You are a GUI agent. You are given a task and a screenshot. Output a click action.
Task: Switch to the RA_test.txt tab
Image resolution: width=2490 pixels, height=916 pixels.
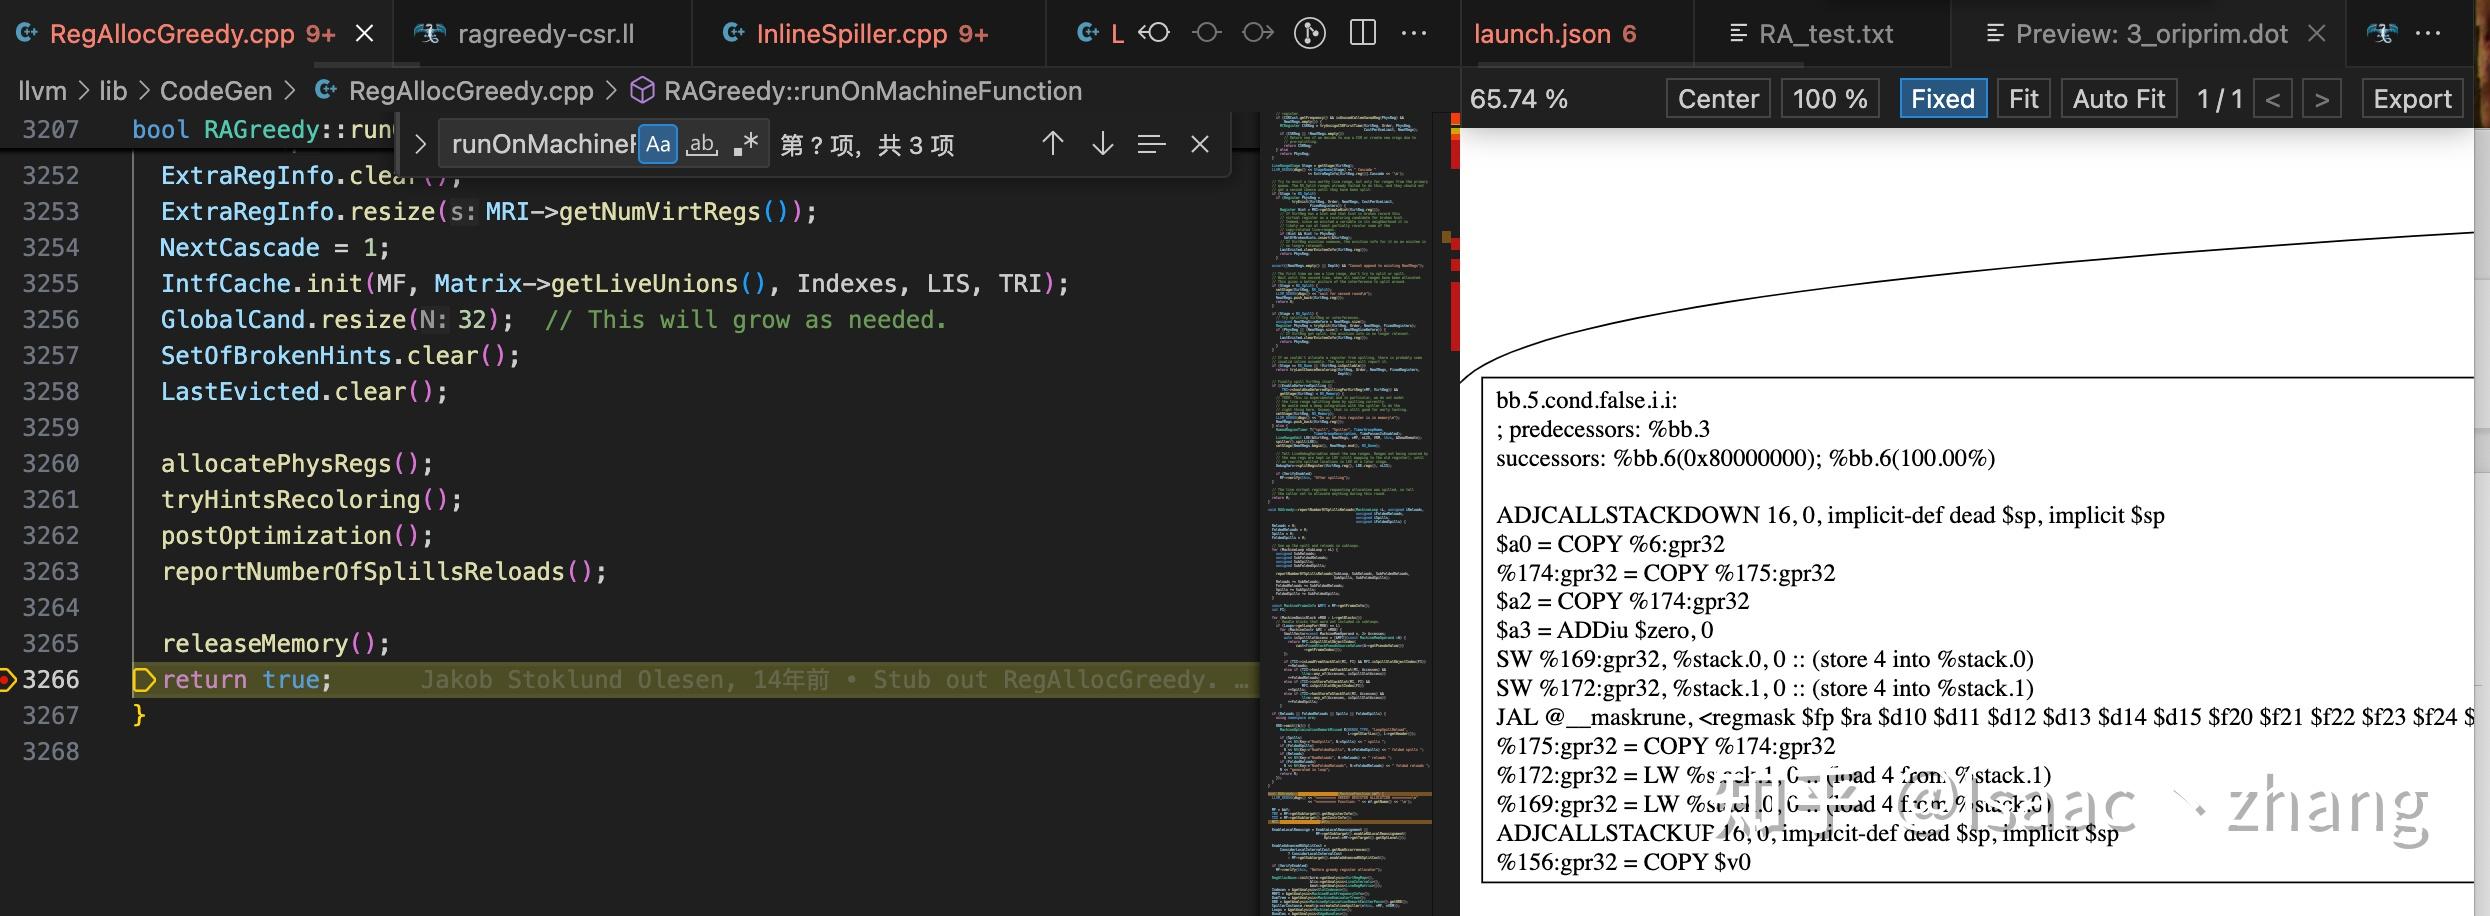(x=1812, y=33)
